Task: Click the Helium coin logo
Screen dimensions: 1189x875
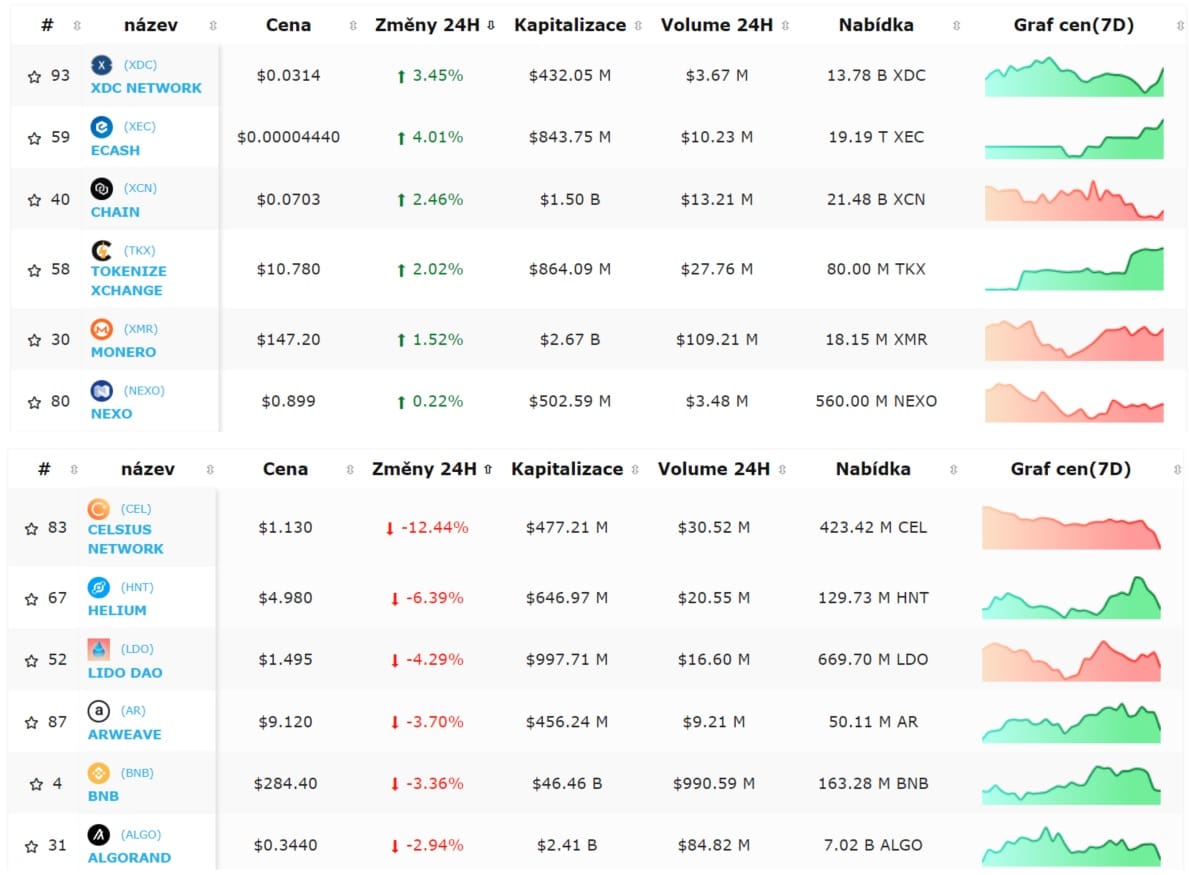Action: (99, 588)
